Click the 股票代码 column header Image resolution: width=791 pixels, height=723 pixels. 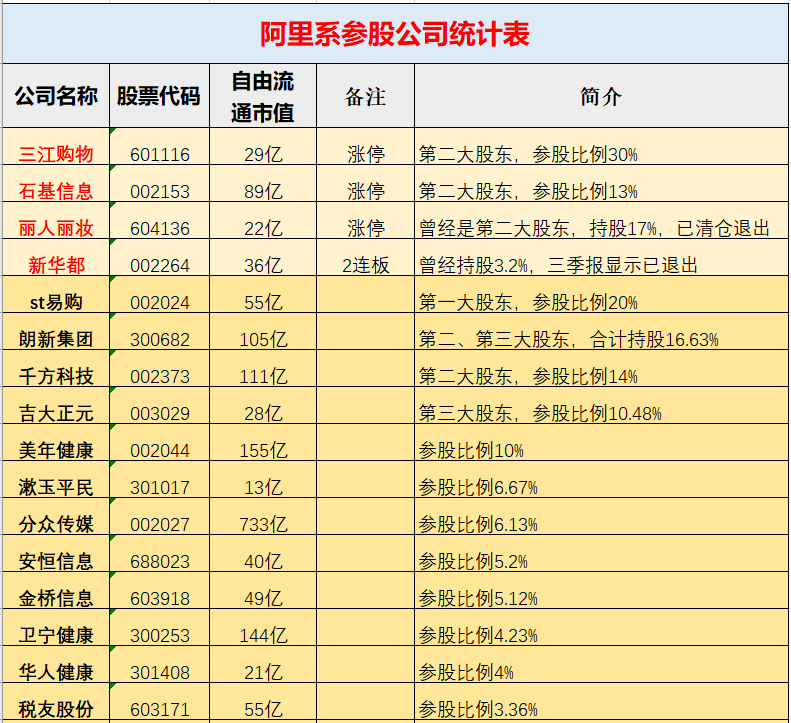click(159, 96)
